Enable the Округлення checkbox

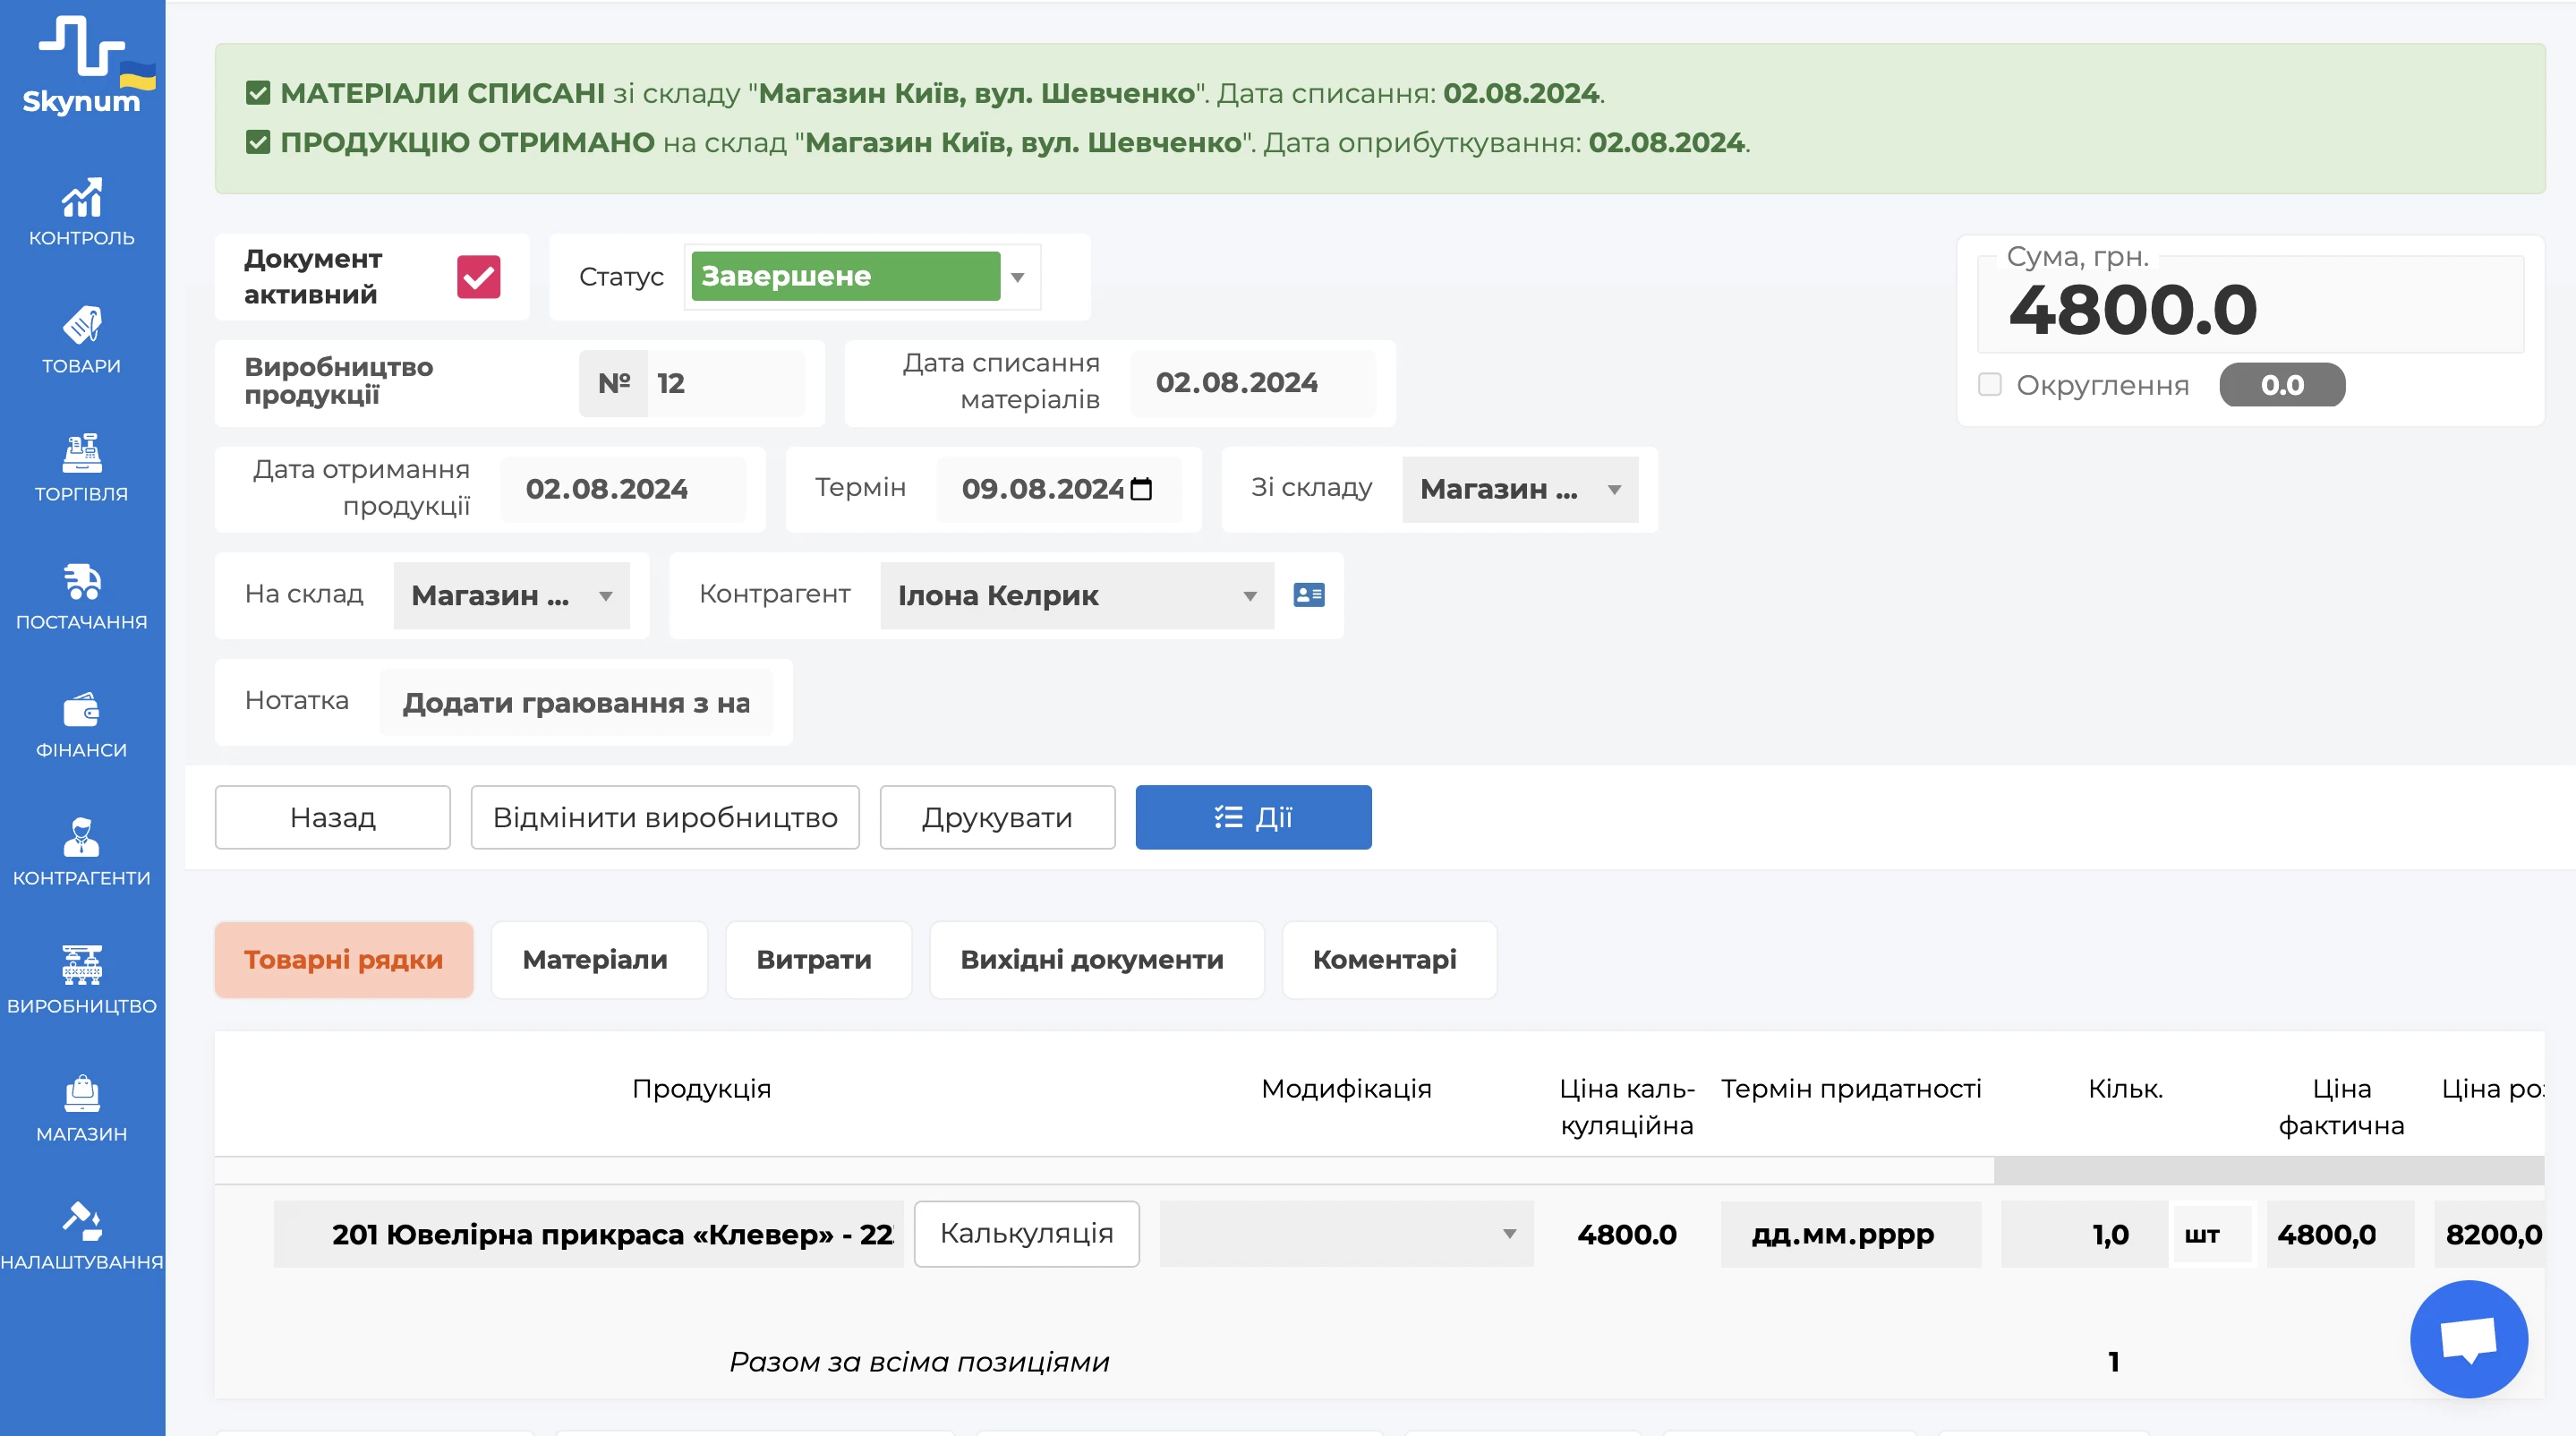(1989, 385)
